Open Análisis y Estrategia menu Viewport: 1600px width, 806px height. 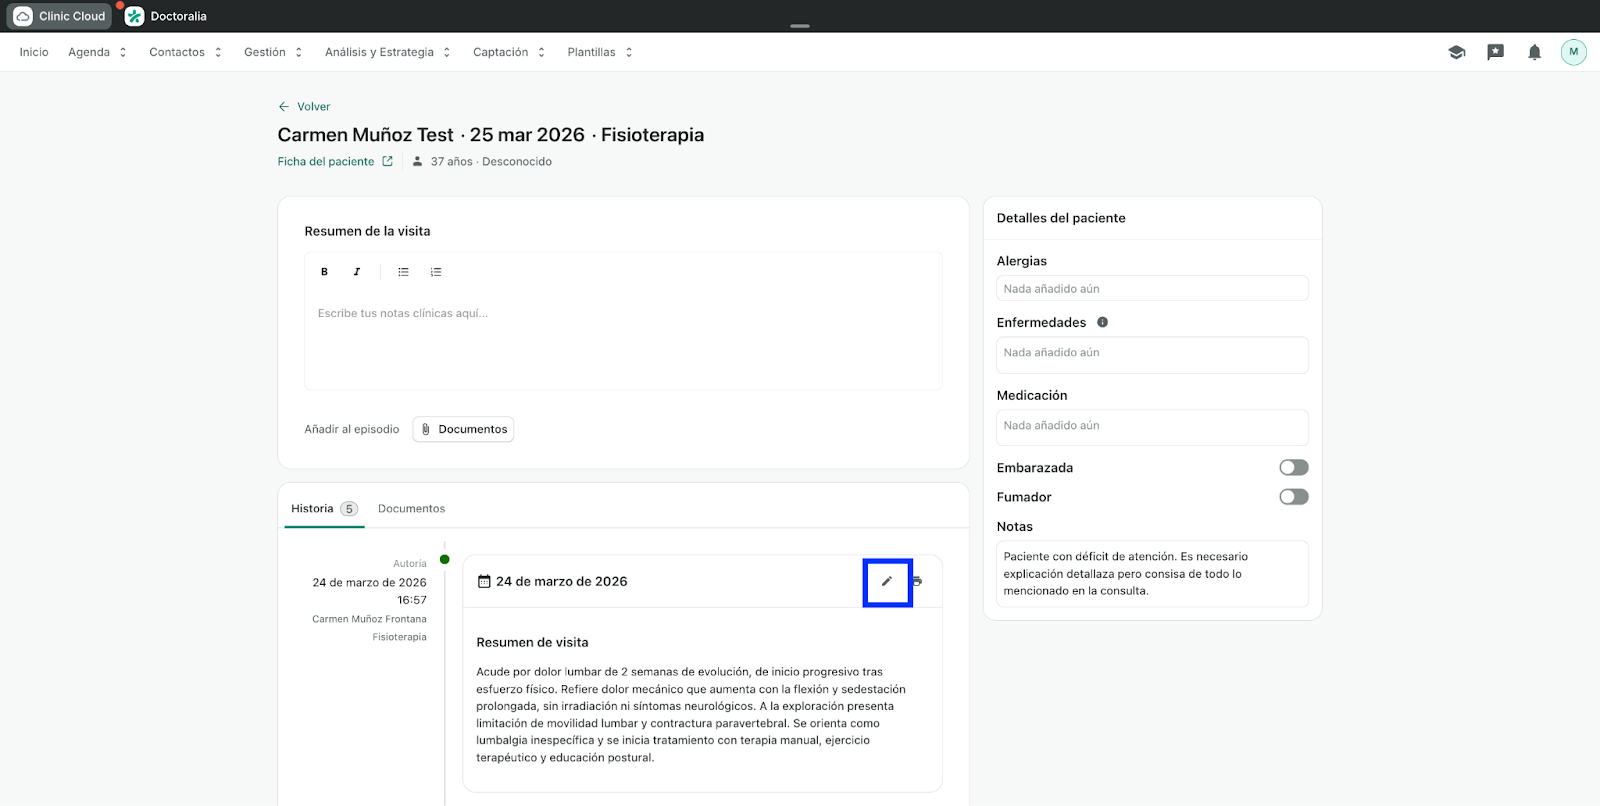point(379,52)
